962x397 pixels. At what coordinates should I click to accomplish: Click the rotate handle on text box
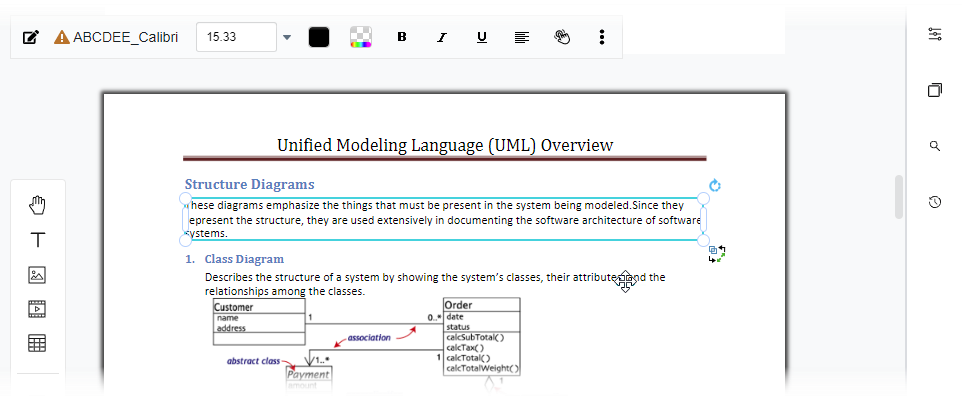[715, 185]
